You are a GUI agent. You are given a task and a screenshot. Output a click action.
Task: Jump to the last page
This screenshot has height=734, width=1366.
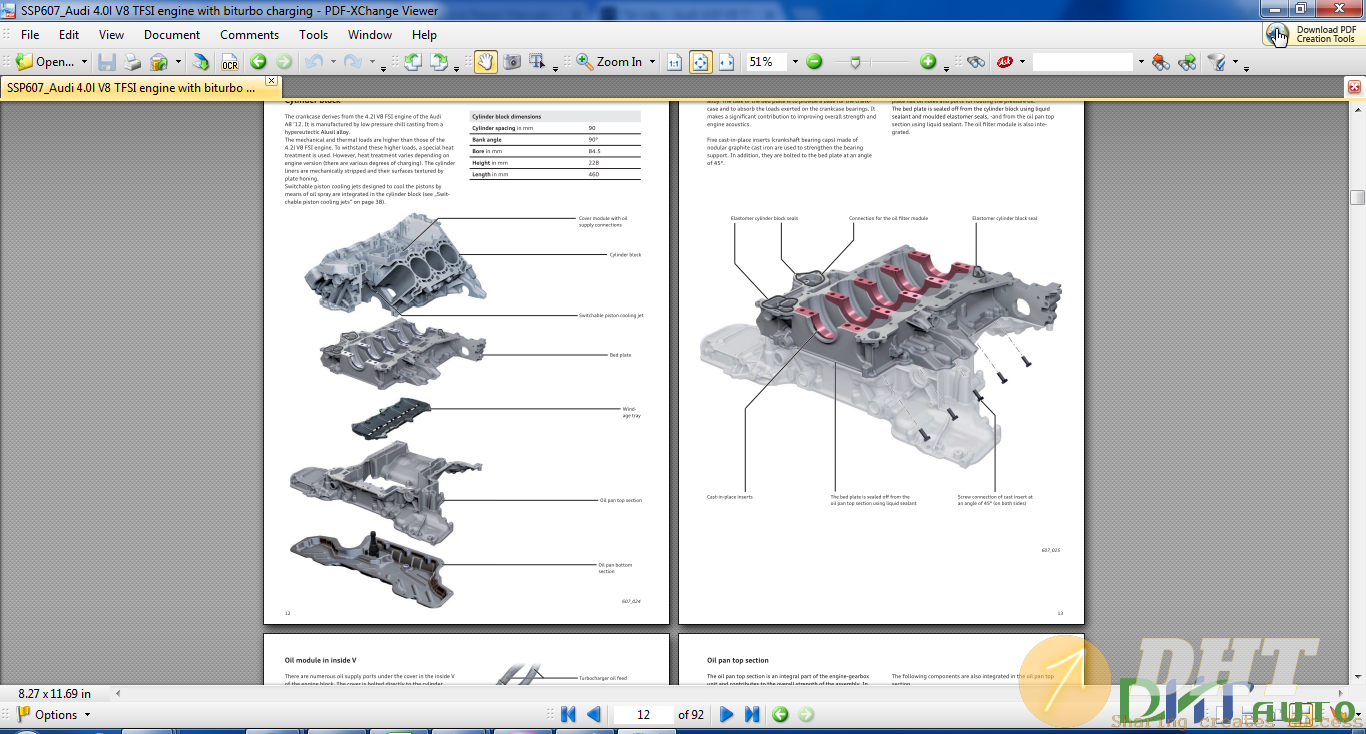(x=752, y=714)
